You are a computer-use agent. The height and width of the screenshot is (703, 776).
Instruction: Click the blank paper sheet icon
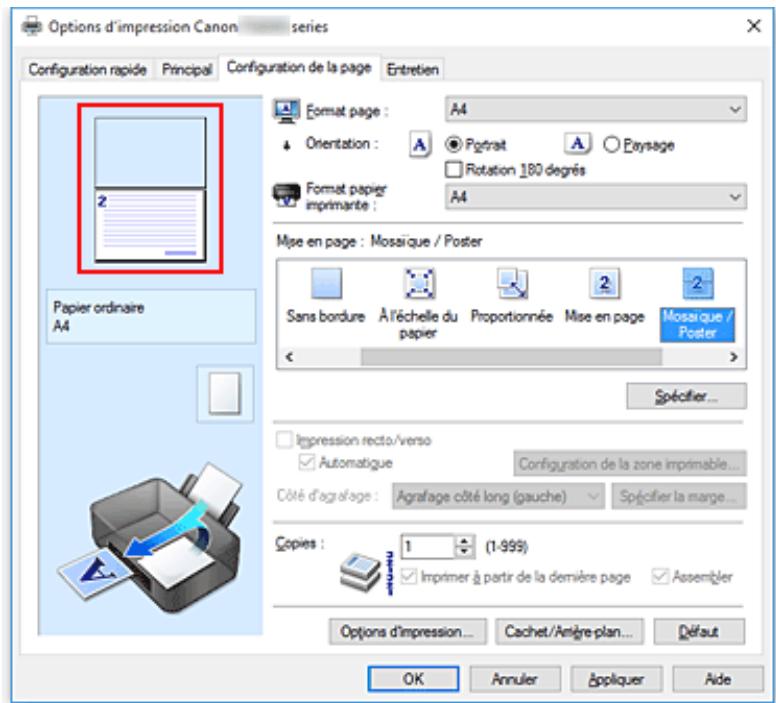225,394
